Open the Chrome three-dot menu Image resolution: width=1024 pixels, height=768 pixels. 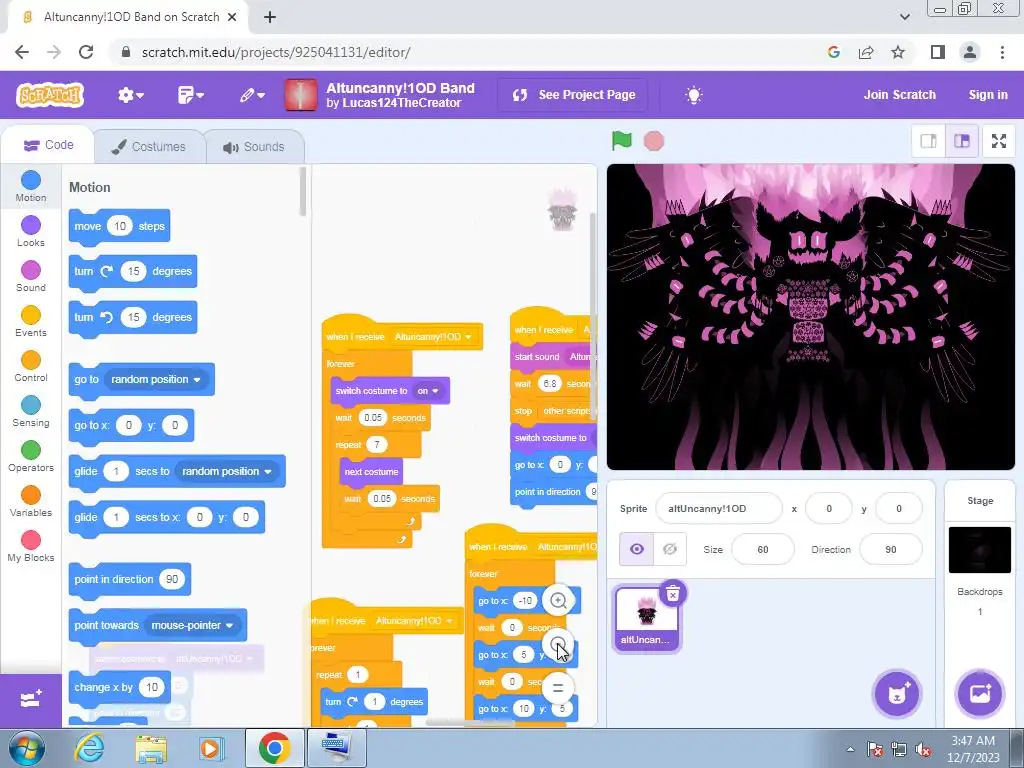[1002, 52]
